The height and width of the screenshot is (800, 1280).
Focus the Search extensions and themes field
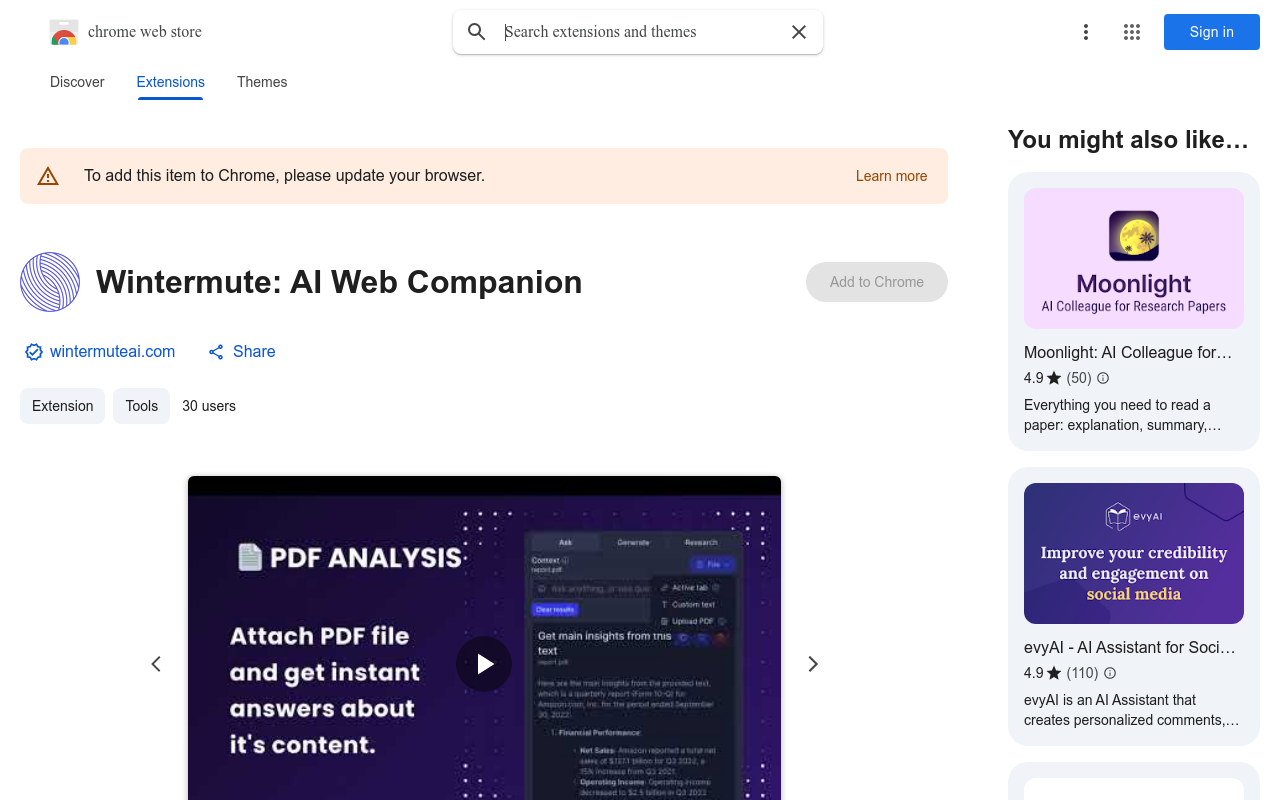[x=640, y=32]
